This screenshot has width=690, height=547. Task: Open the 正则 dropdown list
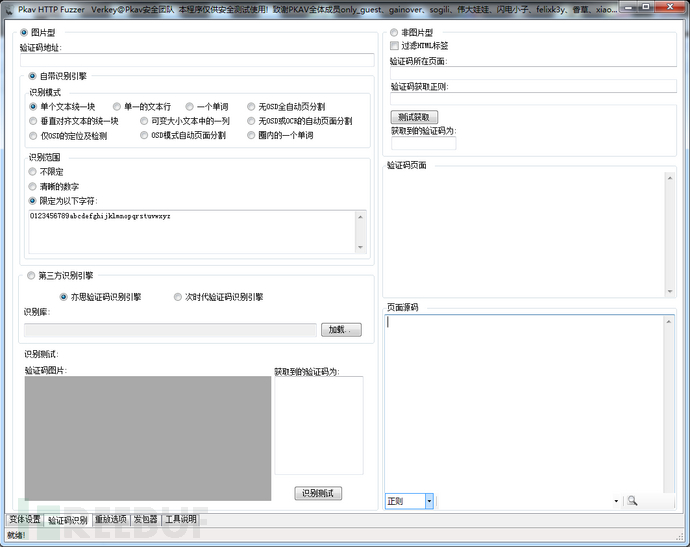click(x=429, y=501)
